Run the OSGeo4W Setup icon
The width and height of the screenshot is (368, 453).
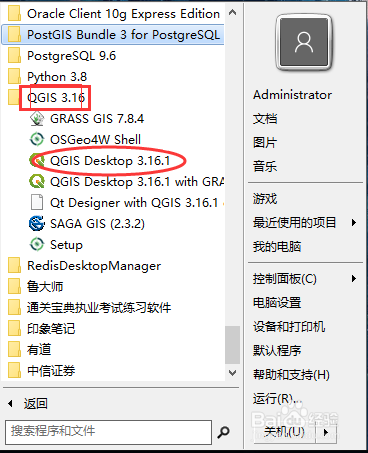37,244
